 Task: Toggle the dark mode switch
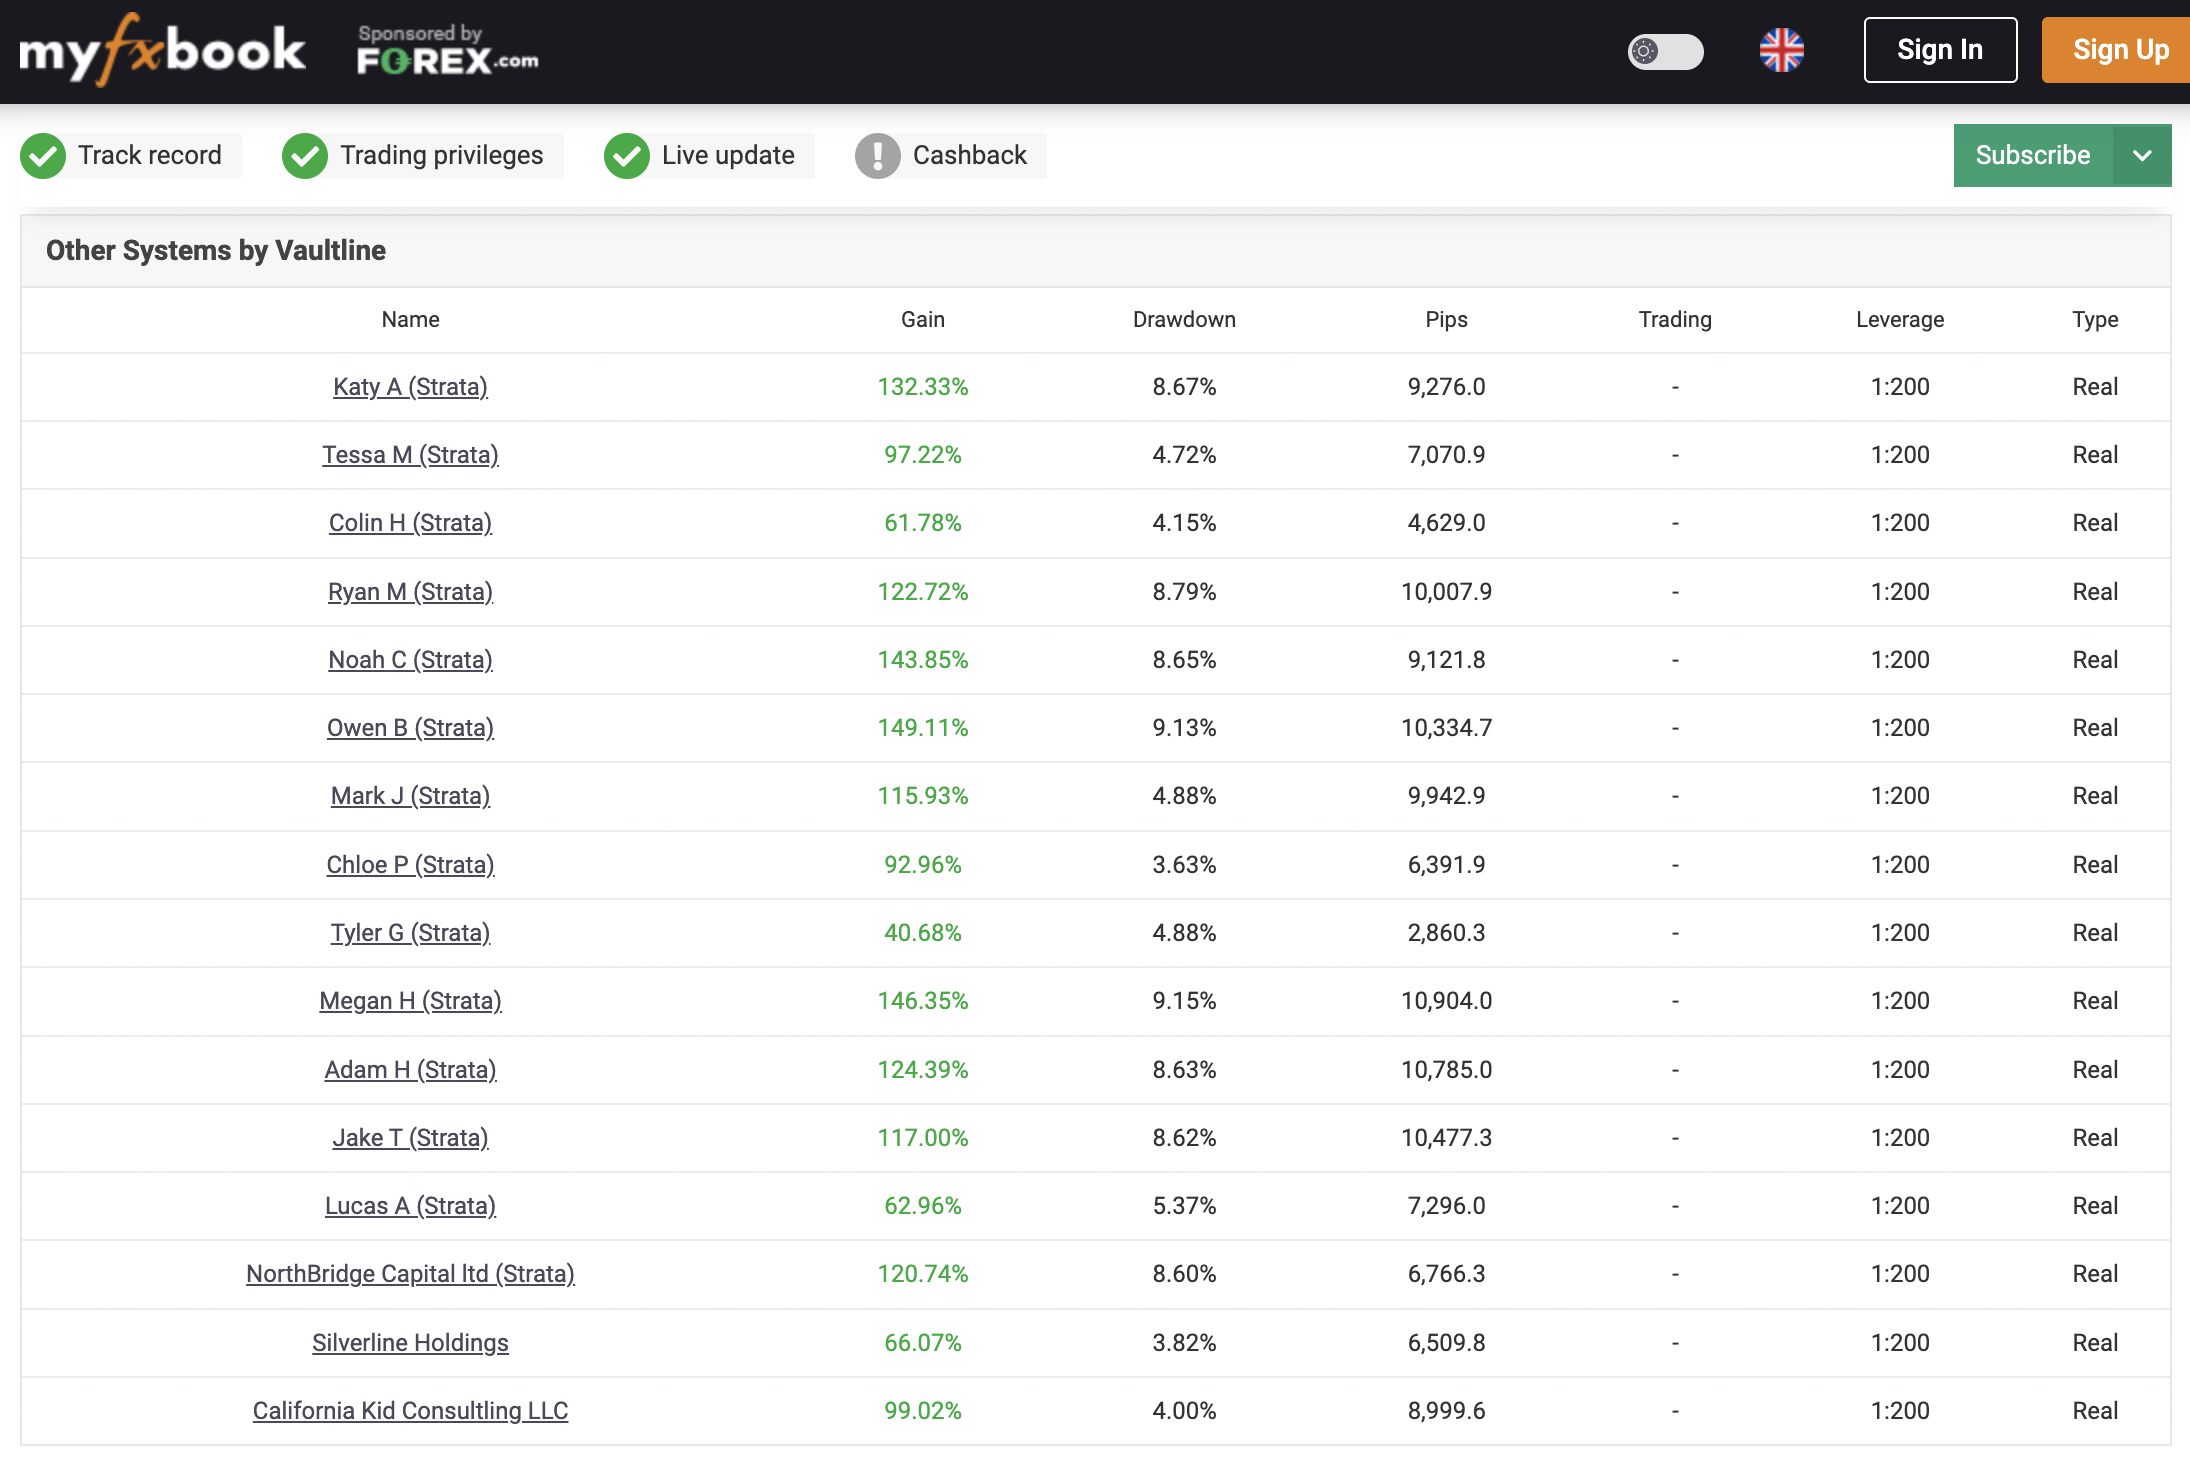[1665, 51]
